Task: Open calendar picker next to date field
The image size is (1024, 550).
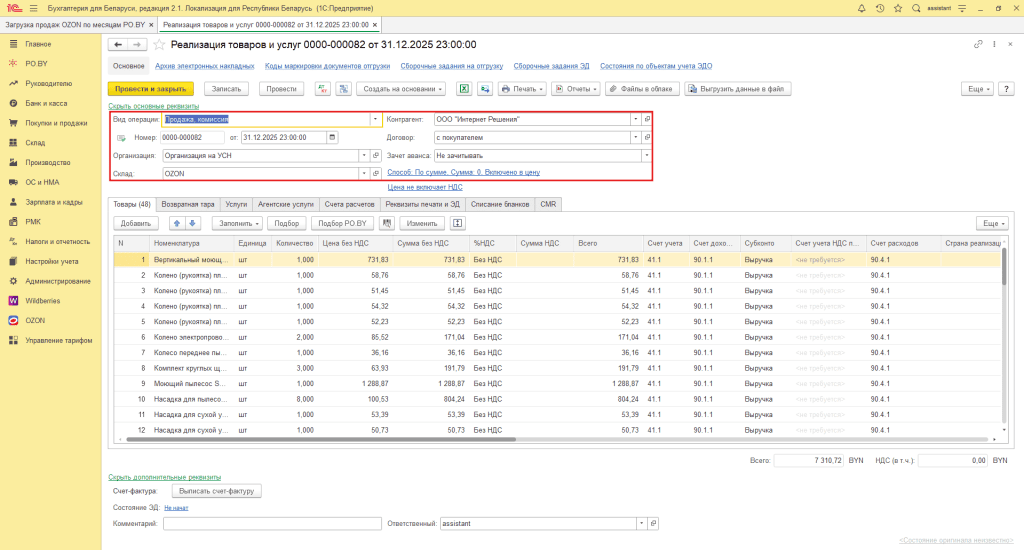Action: click(x=332, y=137)
